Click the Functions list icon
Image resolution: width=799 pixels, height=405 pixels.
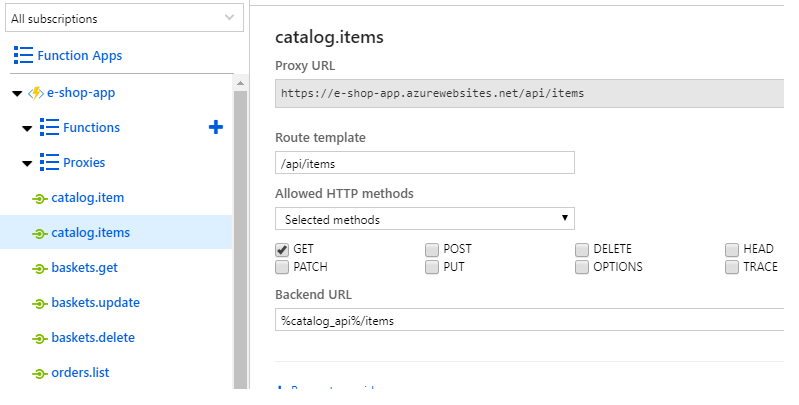pyautogui.click(x=49, y=128)
